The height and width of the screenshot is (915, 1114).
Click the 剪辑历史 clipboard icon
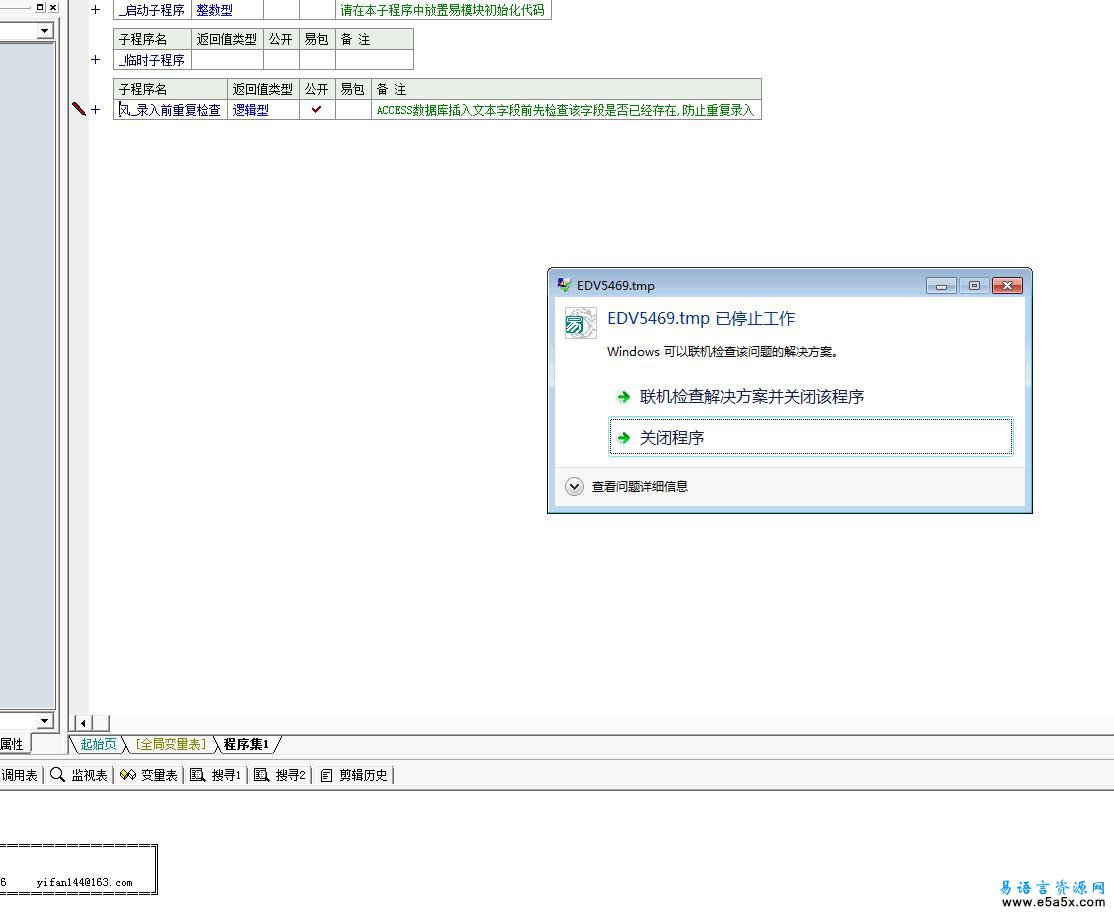pyautogui.click(x=326, y=775)
